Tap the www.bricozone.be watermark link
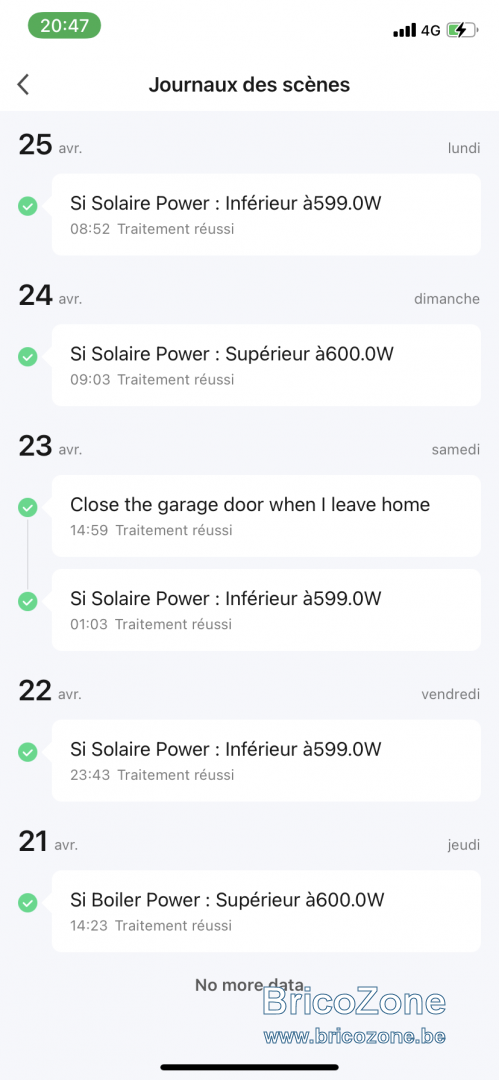Screen dimensions: 499x1080 (354, 1036)
